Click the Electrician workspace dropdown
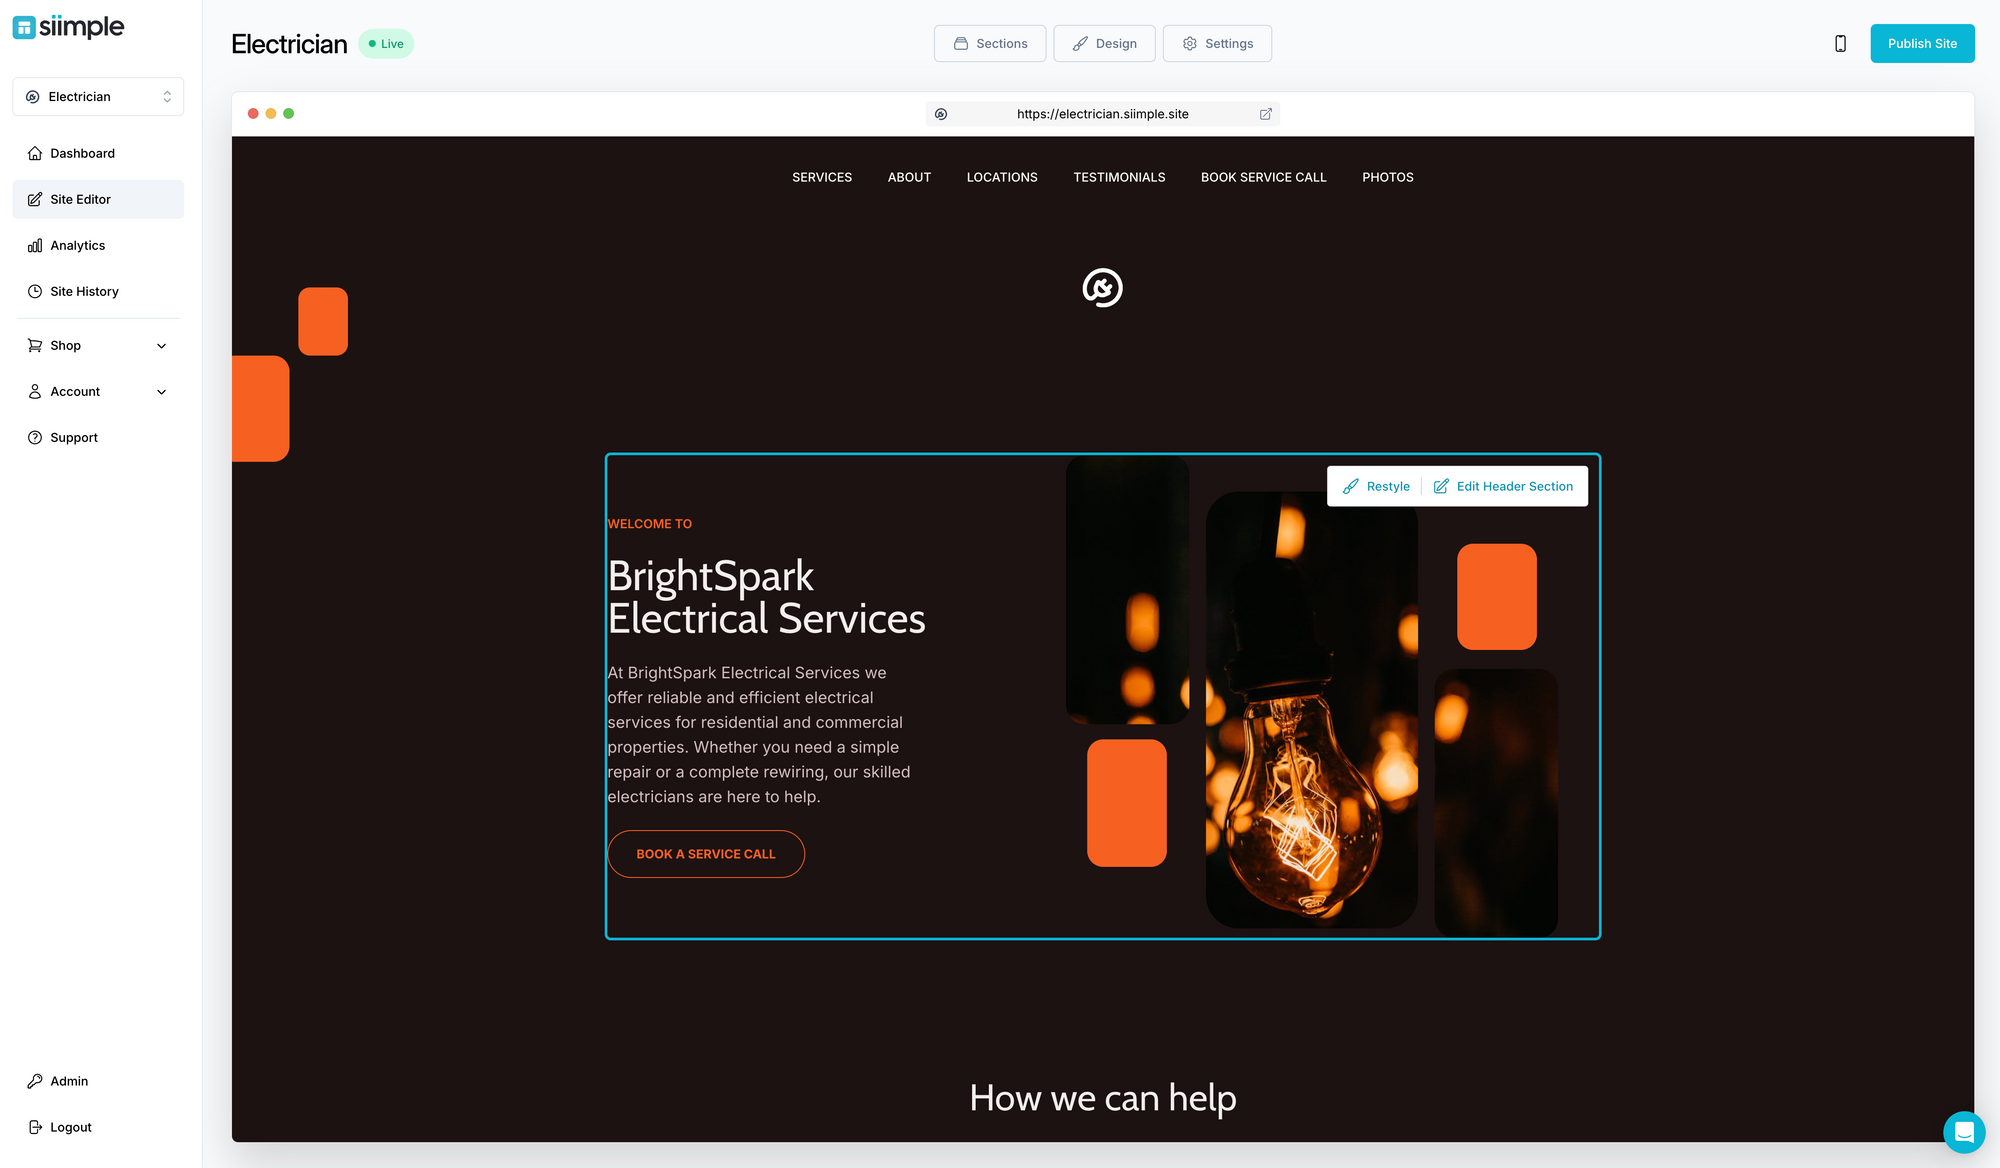2000x1168 pixels. (97, 95)
